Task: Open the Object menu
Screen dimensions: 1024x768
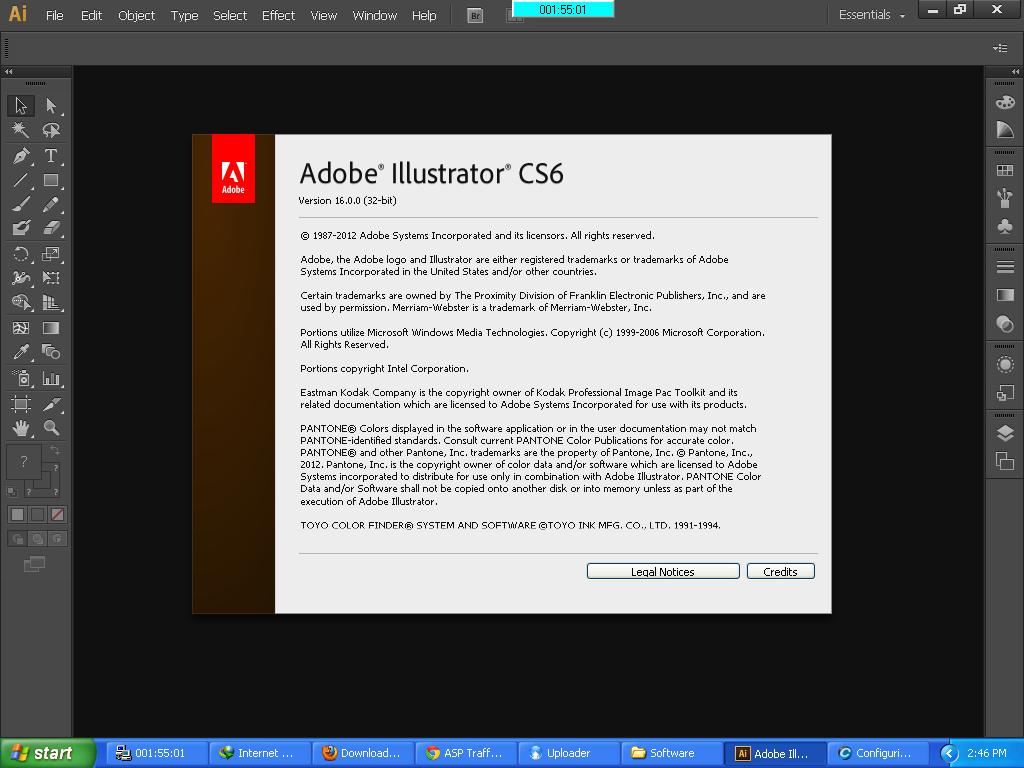Action: pos(136,15)
